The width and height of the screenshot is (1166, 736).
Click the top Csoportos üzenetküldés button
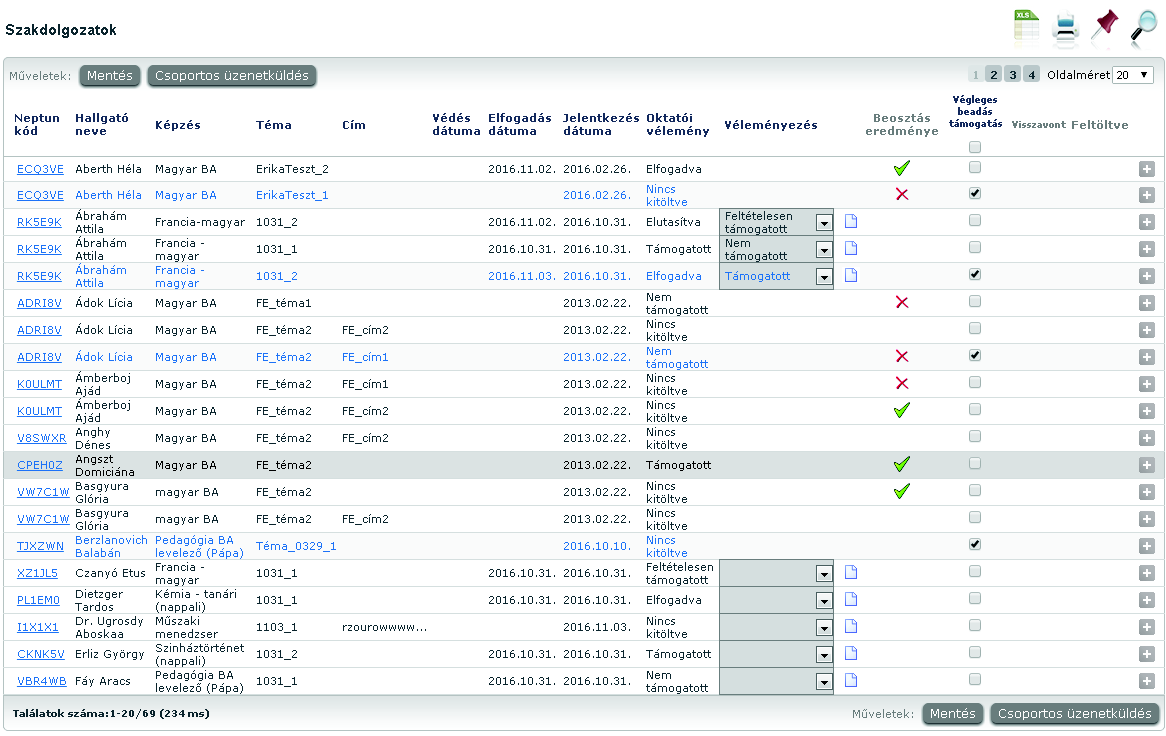[x=231, y=76]
